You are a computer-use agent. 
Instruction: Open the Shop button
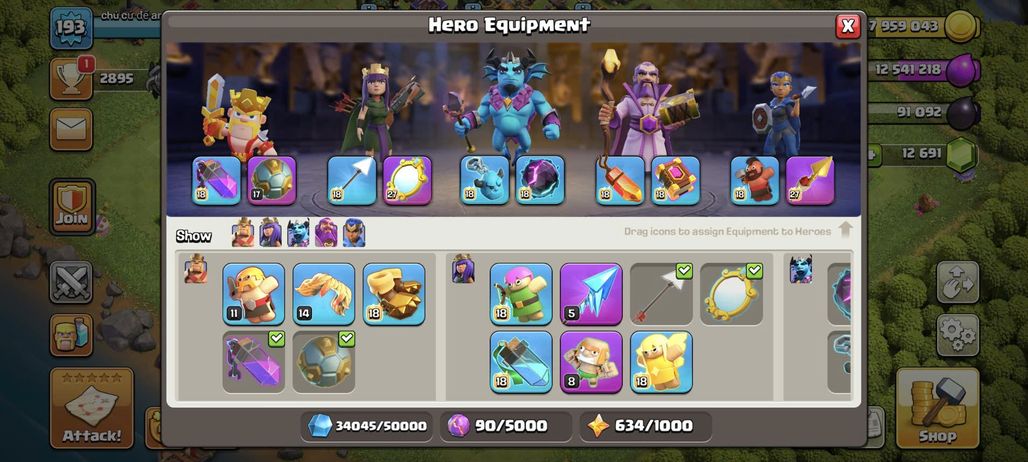pyautogui.click(x=938, y=408)
